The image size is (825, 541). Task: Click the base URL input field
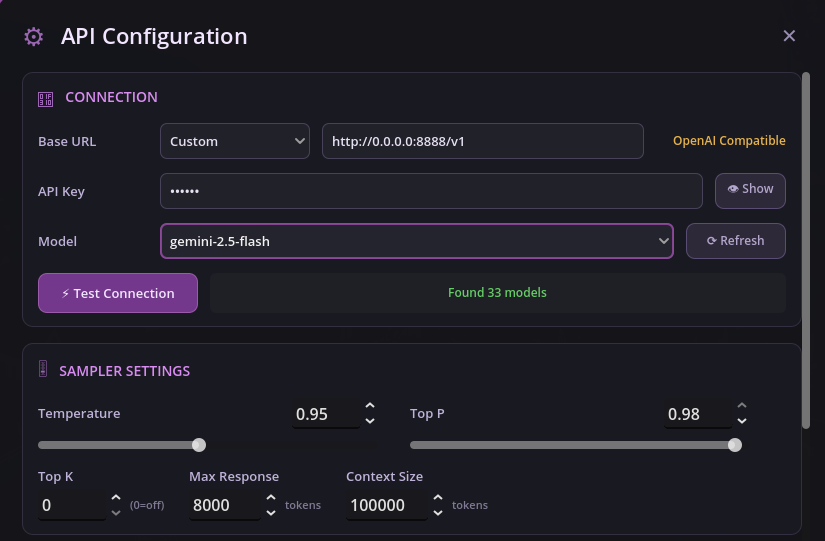482,141
